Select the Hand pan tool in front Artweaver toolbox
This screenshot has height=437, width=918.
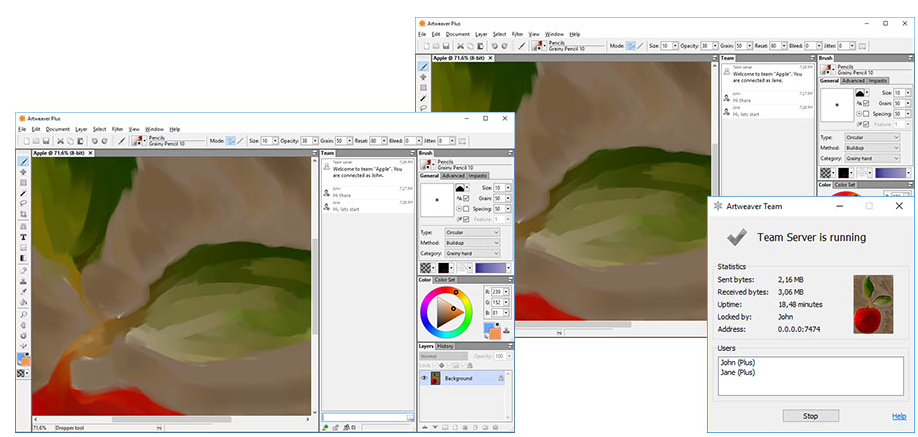coord(24,325)
